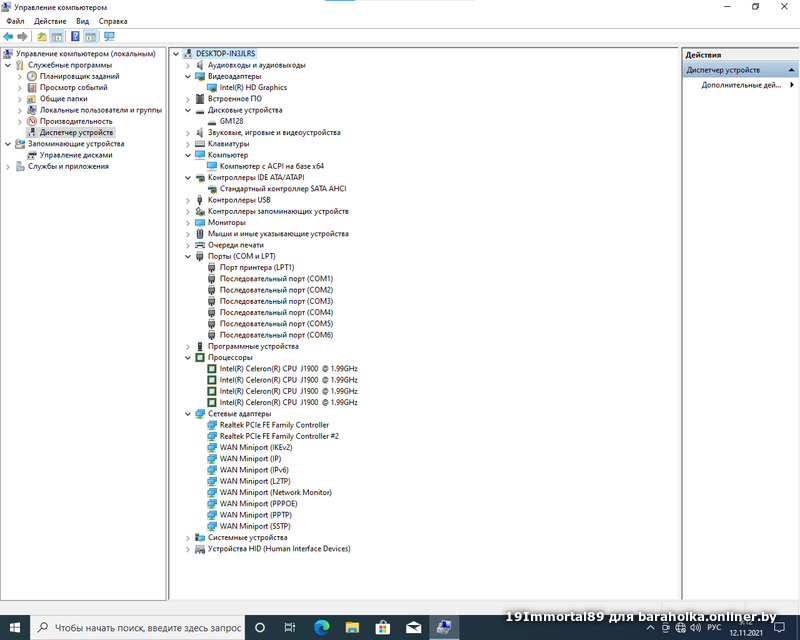Open the notification center icon

tap(779, 627)
